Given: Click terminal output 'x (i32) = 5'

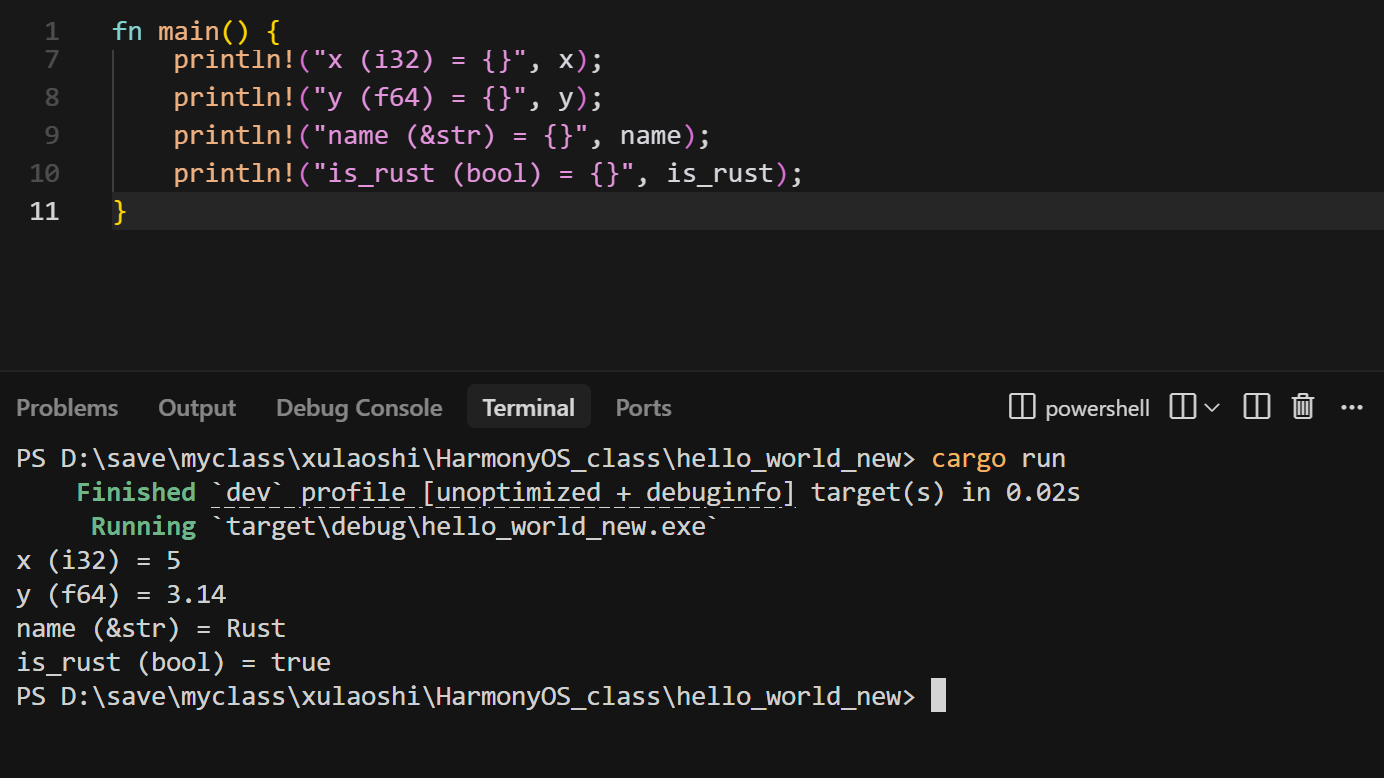Looking at the screenshot, I should point(99,561).
